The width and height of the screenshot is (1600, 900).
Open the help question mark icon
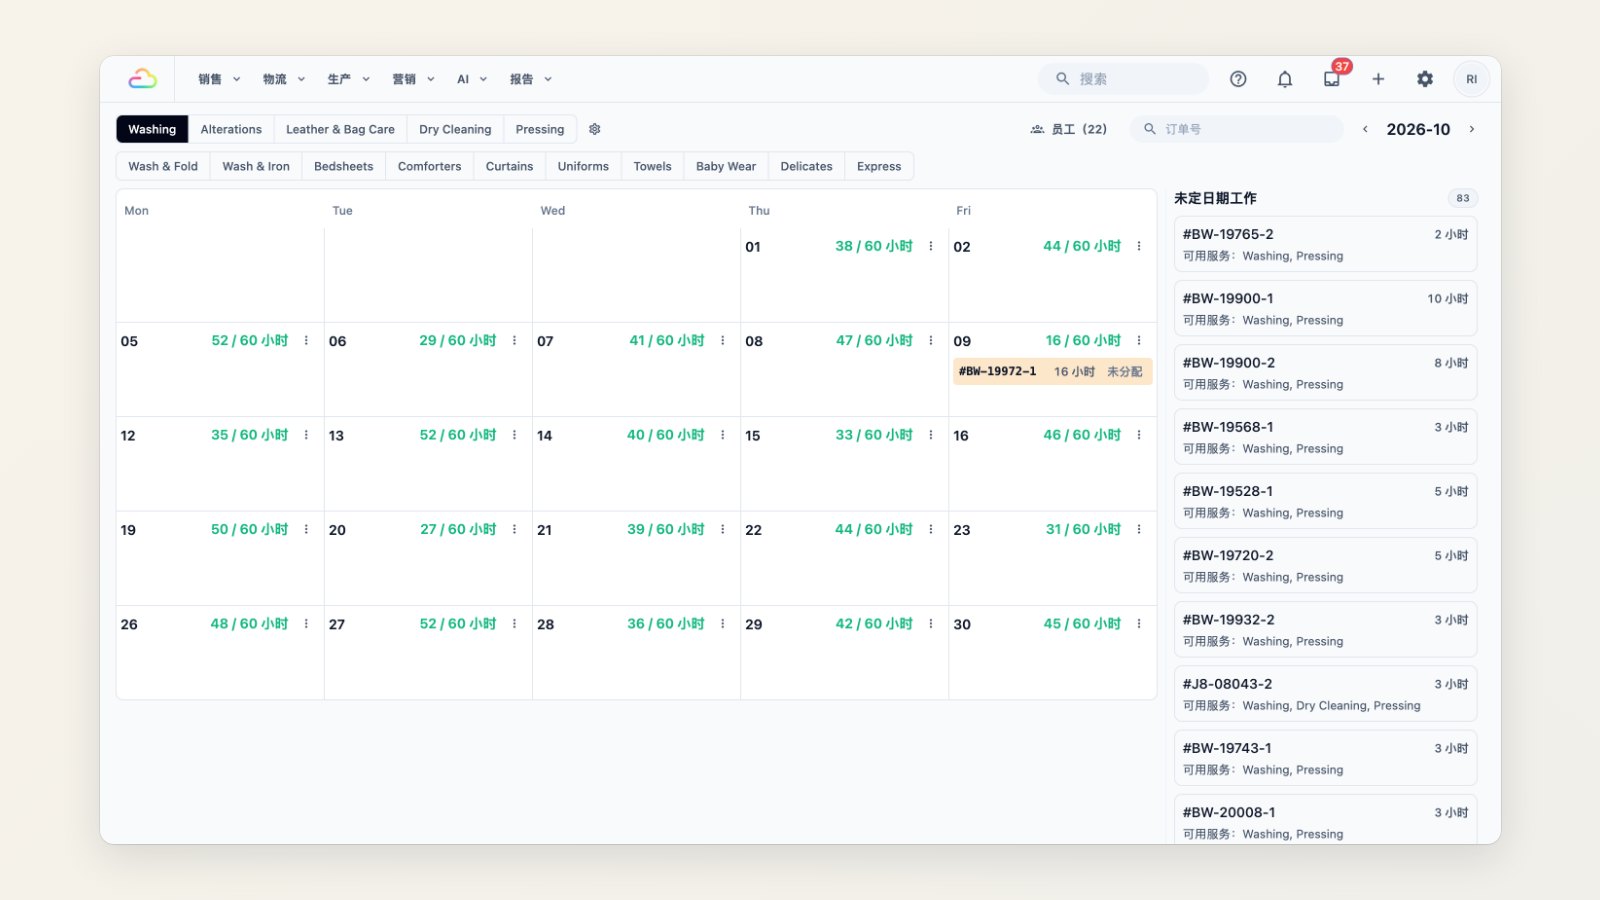tap(1238, 79)
